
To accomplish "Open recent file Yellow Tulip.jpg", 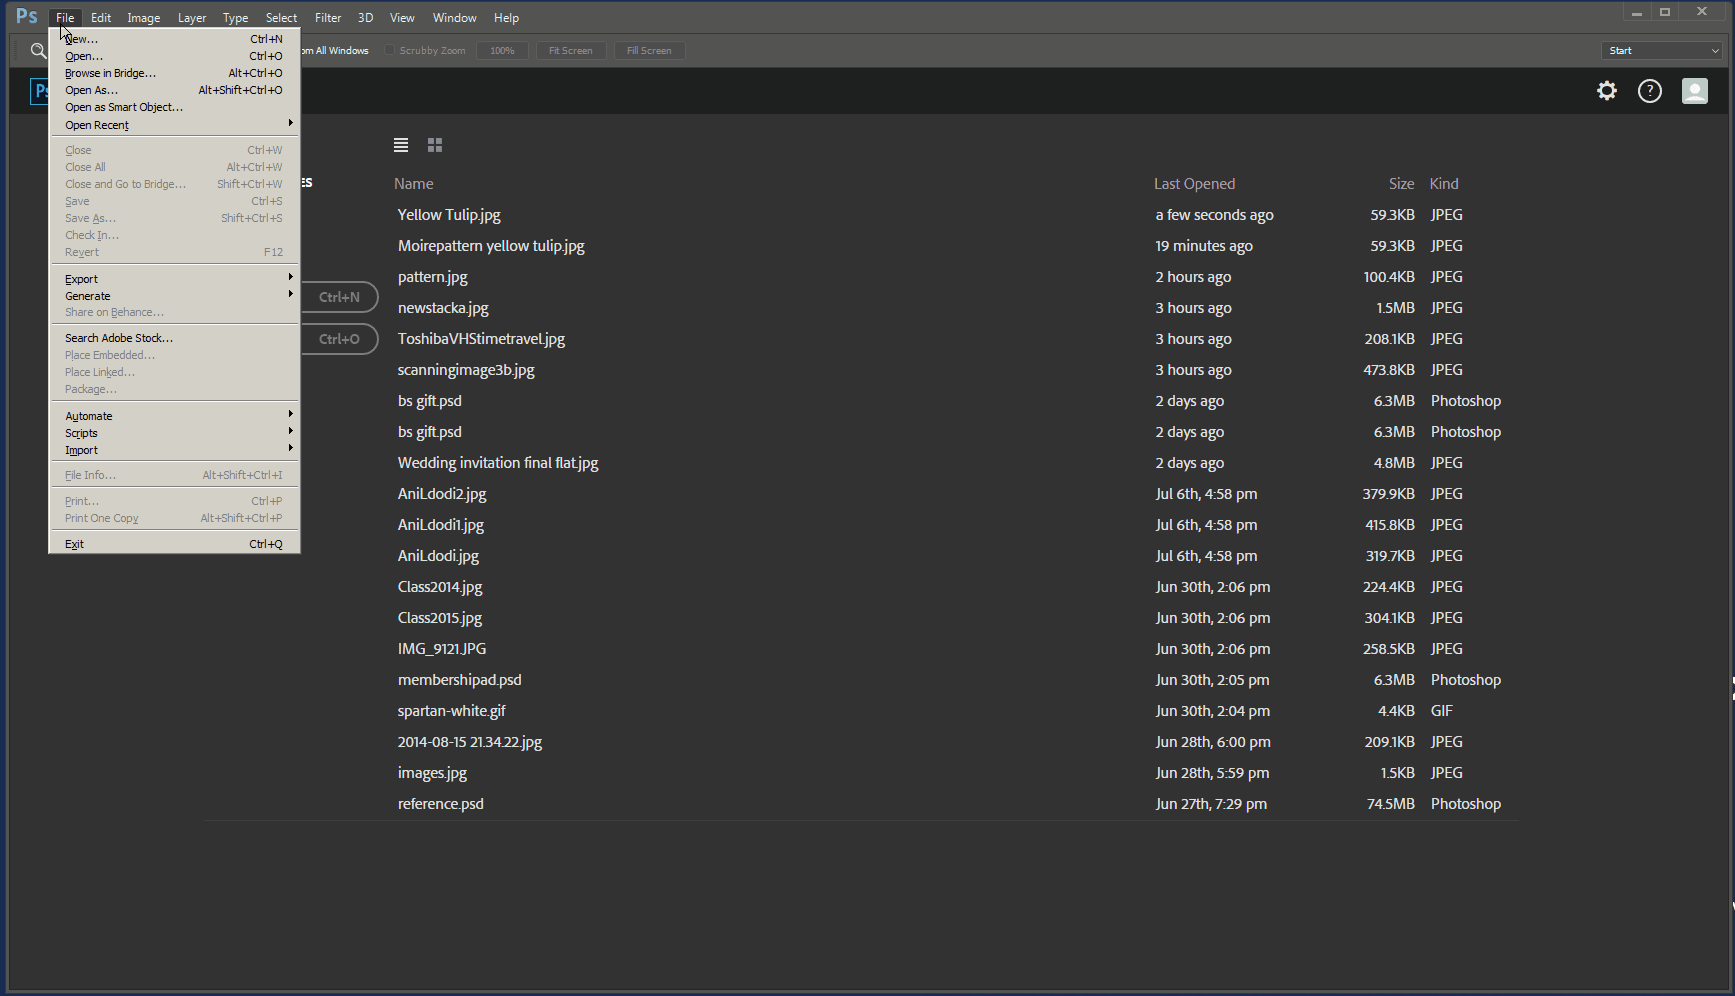I will pos(449,215).
